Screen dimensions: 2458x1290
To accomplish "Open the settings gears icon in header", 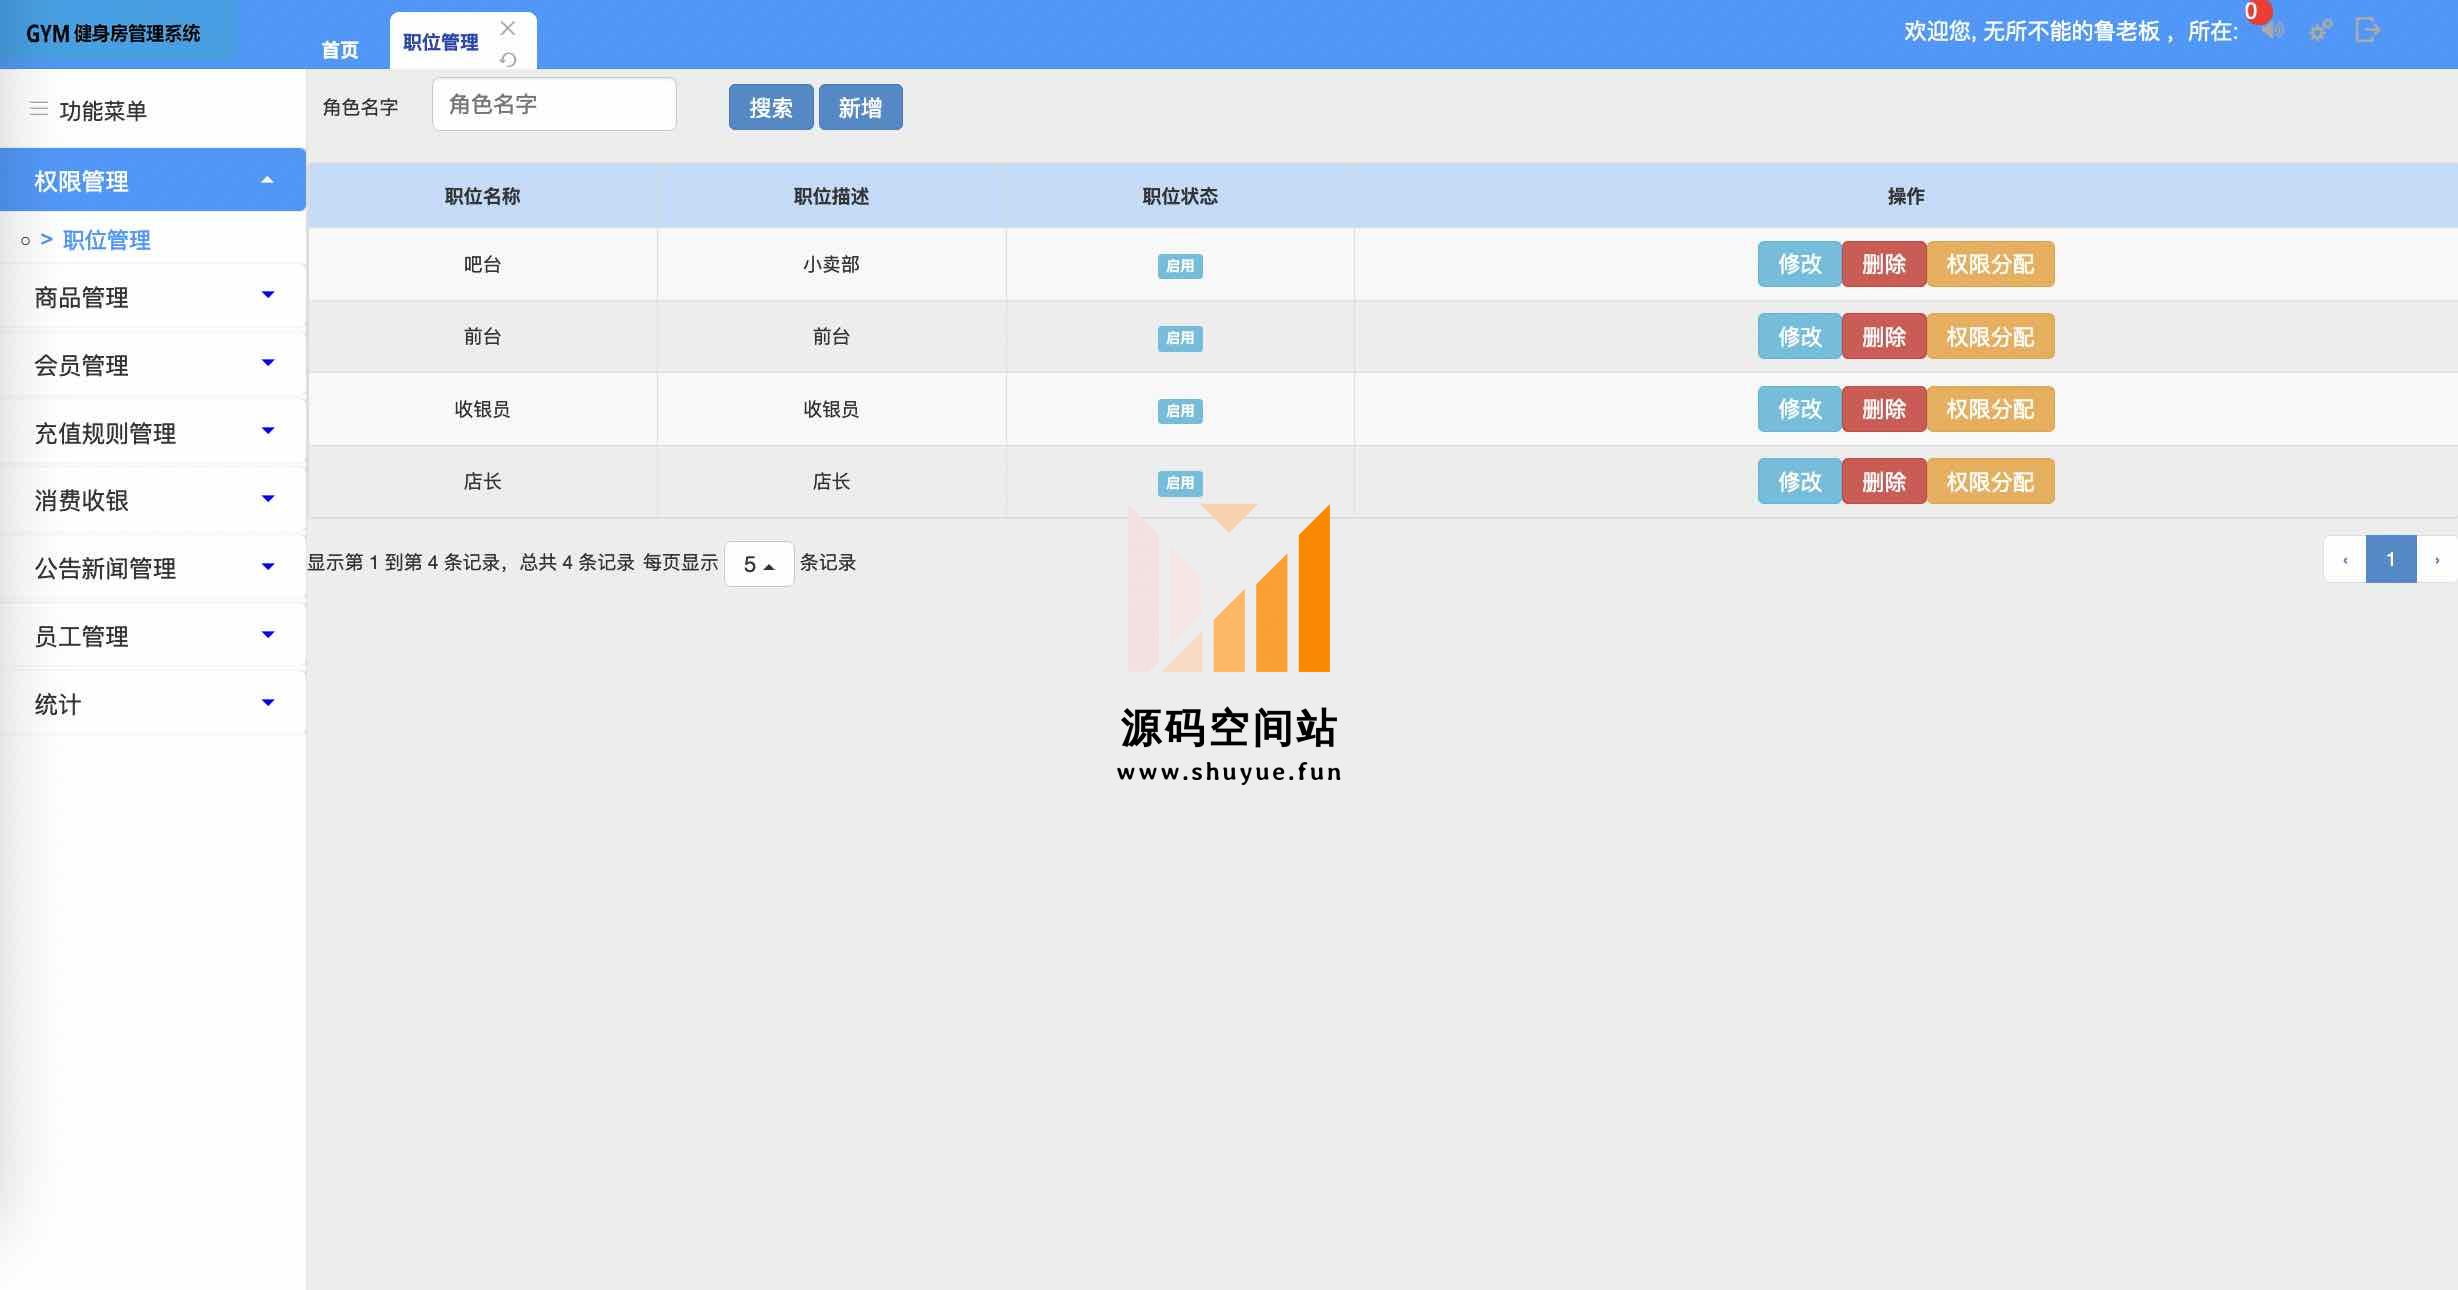I will pos(2320,30).
